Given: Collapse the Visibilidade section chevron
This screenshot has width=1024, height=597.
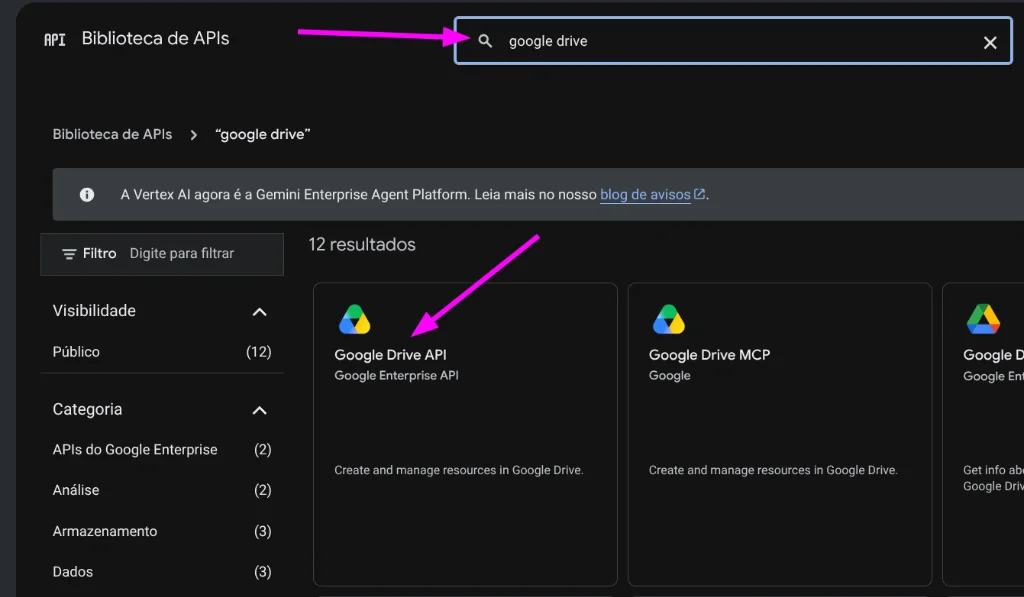Looking at the screenshot, I should click(259, 312).
